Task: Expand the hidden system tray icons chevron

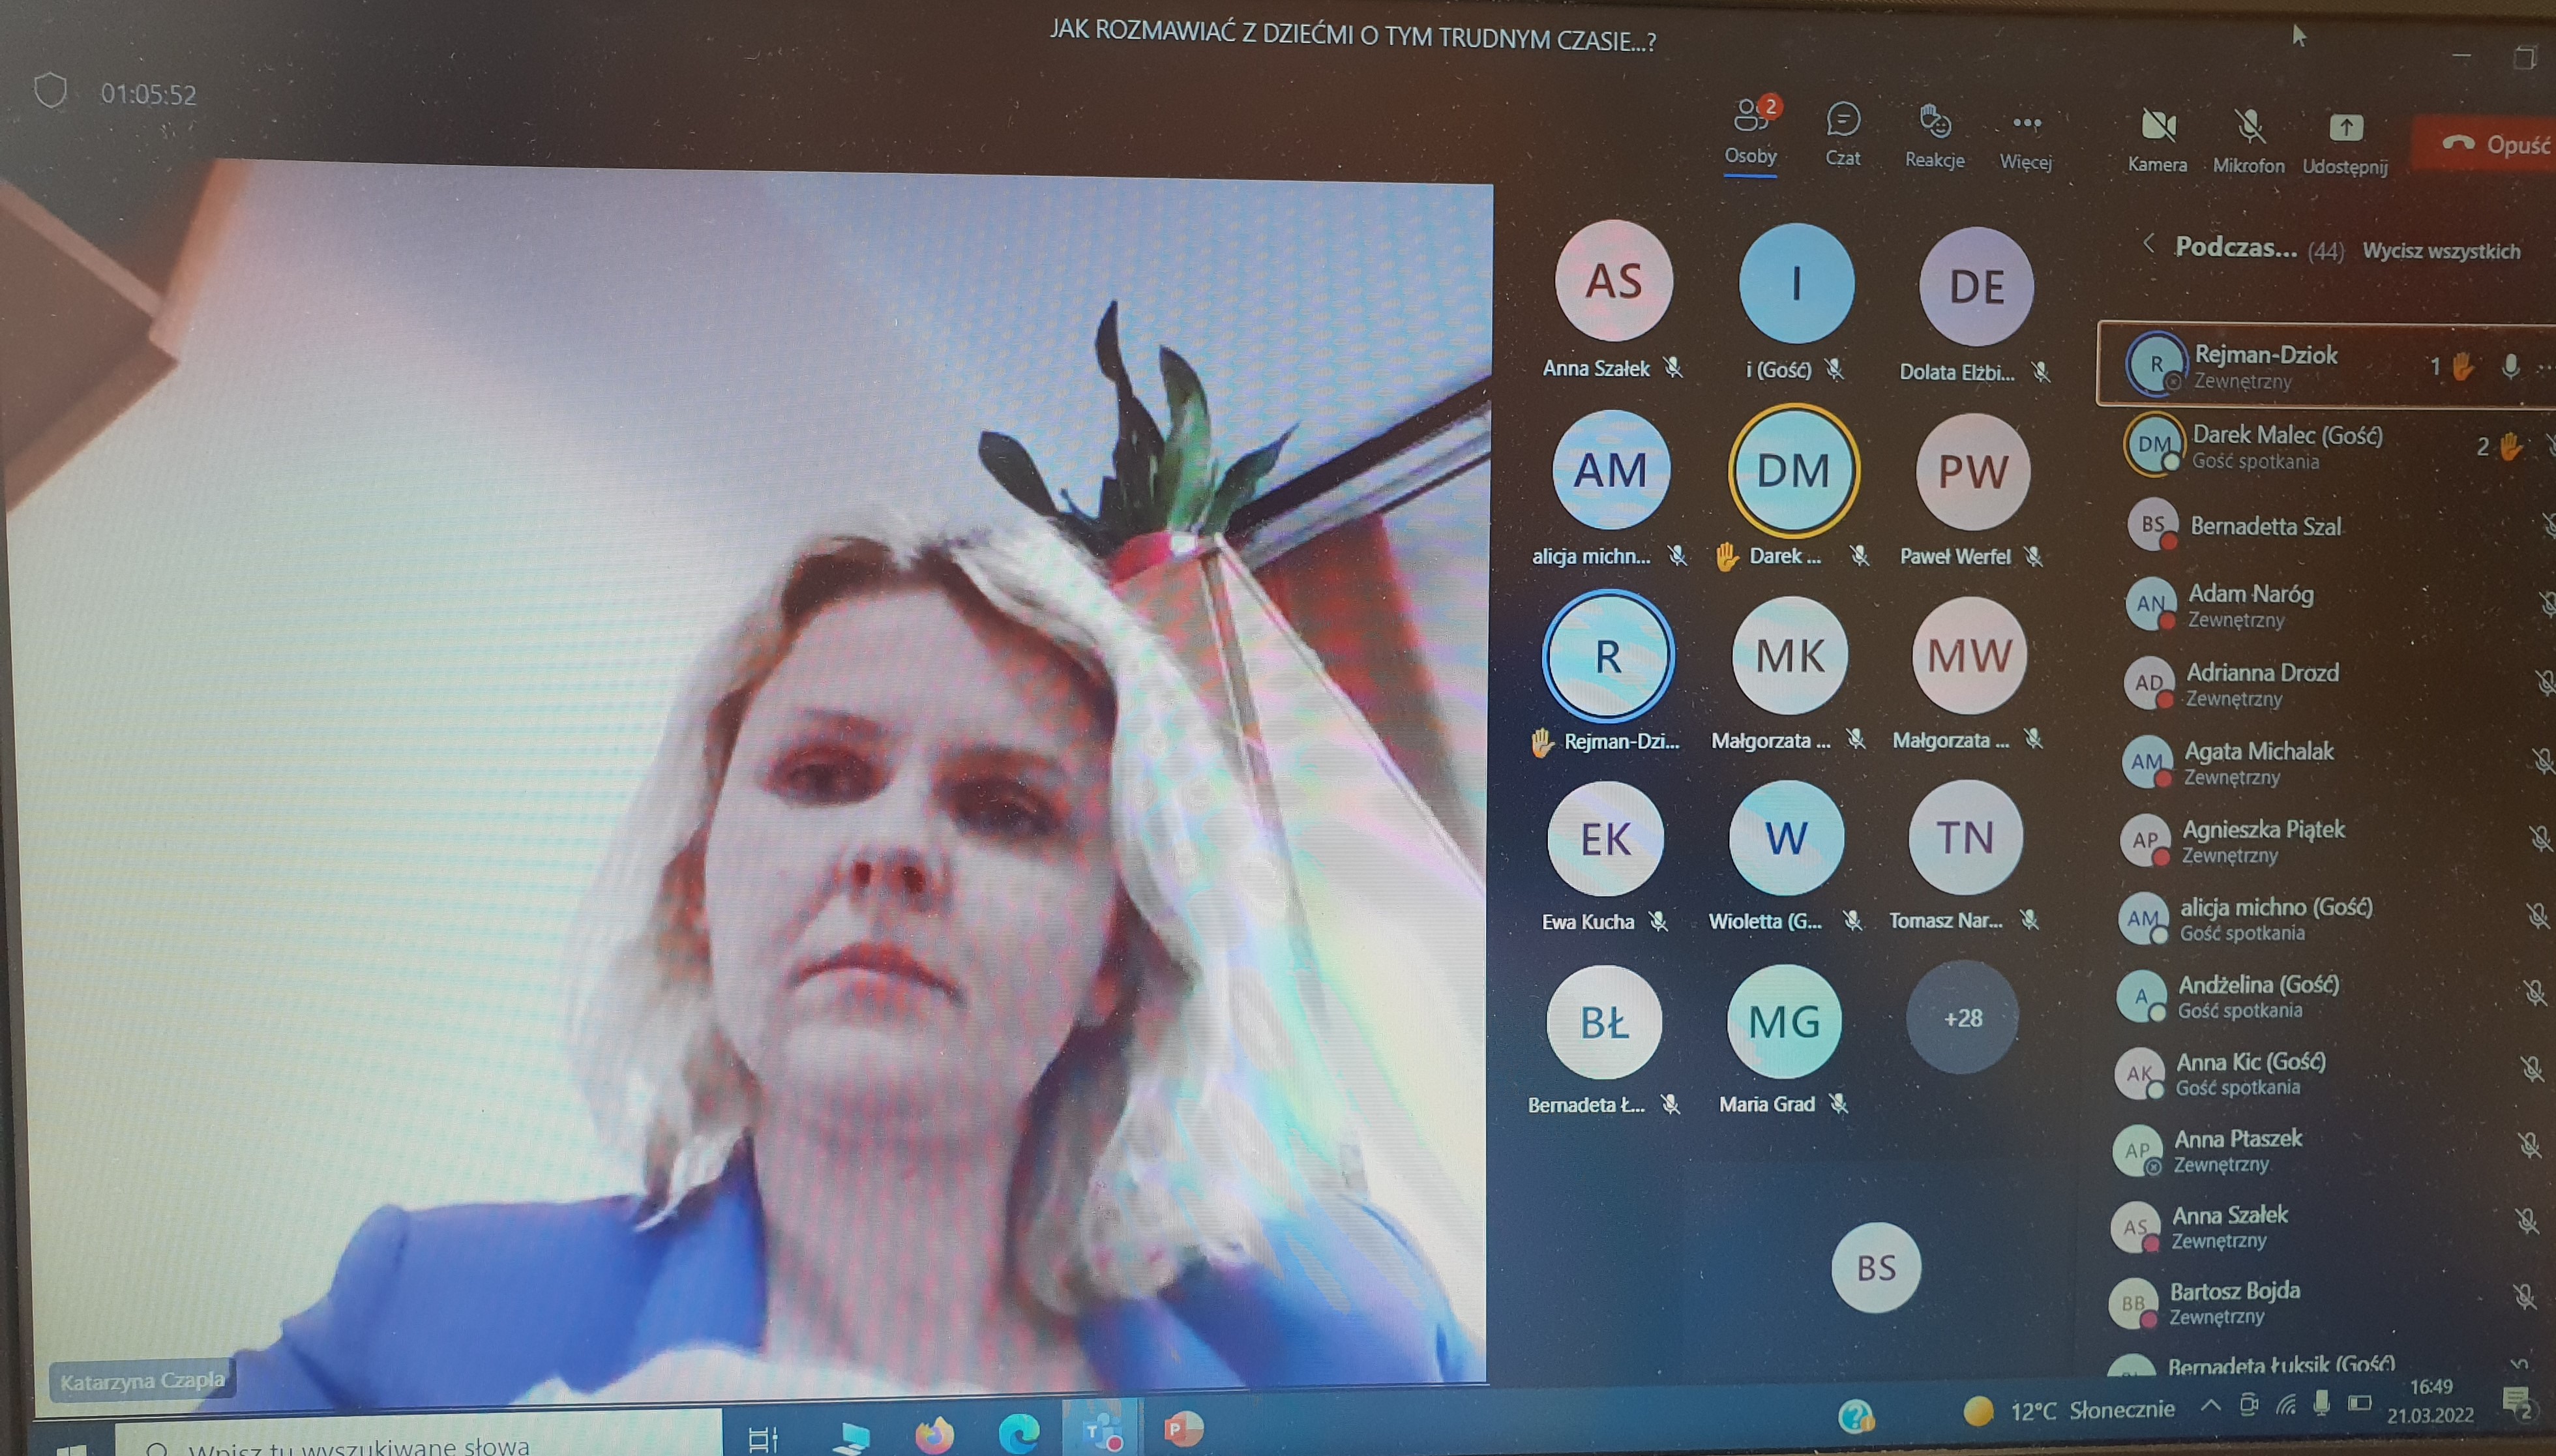Action: tap(2211, 1405)
